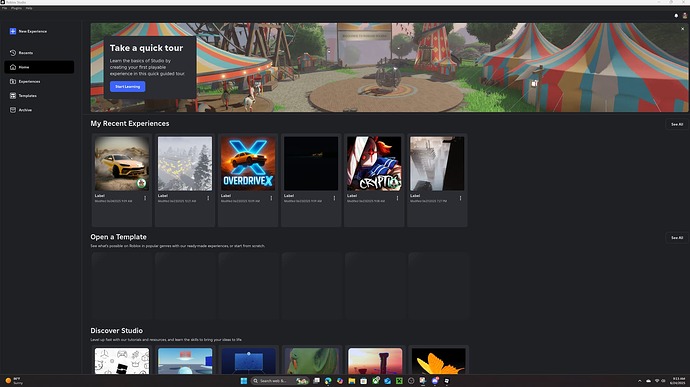
Task: Open options menu for yellow SUV experience
Action: pos(145,198)
